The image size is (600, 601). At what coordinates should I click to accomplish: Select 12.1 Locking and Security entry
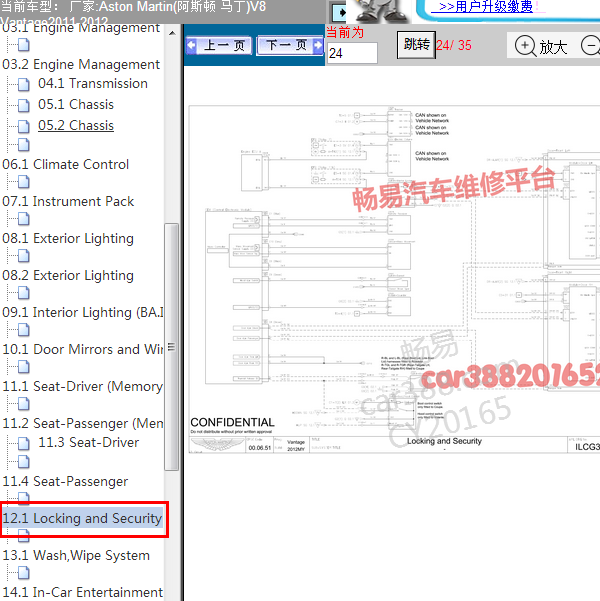point(82,518)
